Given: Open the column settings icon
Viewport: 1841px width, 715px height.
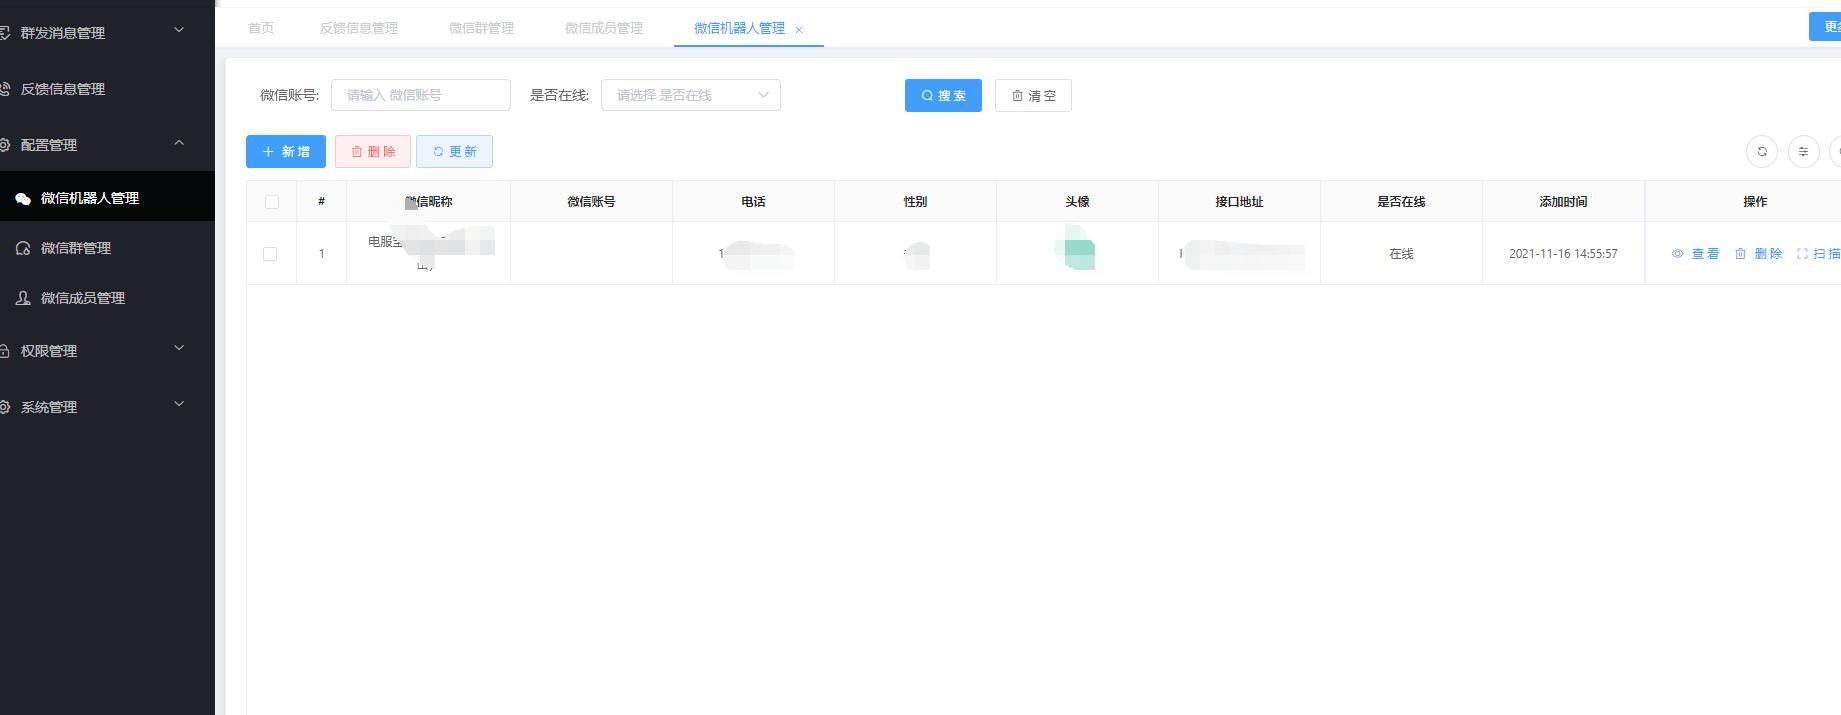Looking at the screenshot, I should (x=1803, y=151).
